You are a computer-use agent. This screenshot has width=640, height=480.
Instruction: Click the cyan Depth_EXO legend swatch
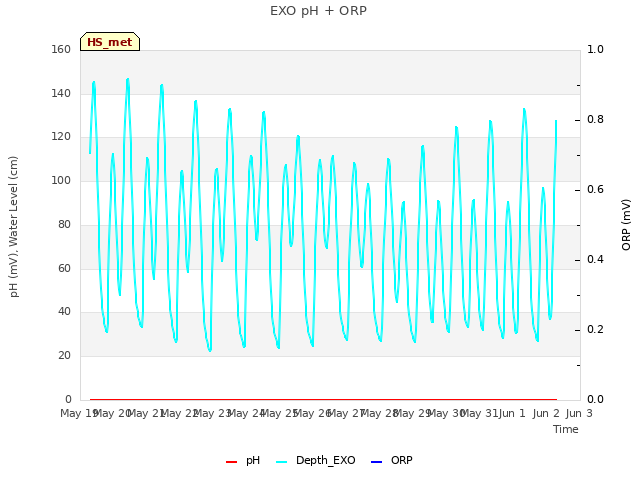282,462
